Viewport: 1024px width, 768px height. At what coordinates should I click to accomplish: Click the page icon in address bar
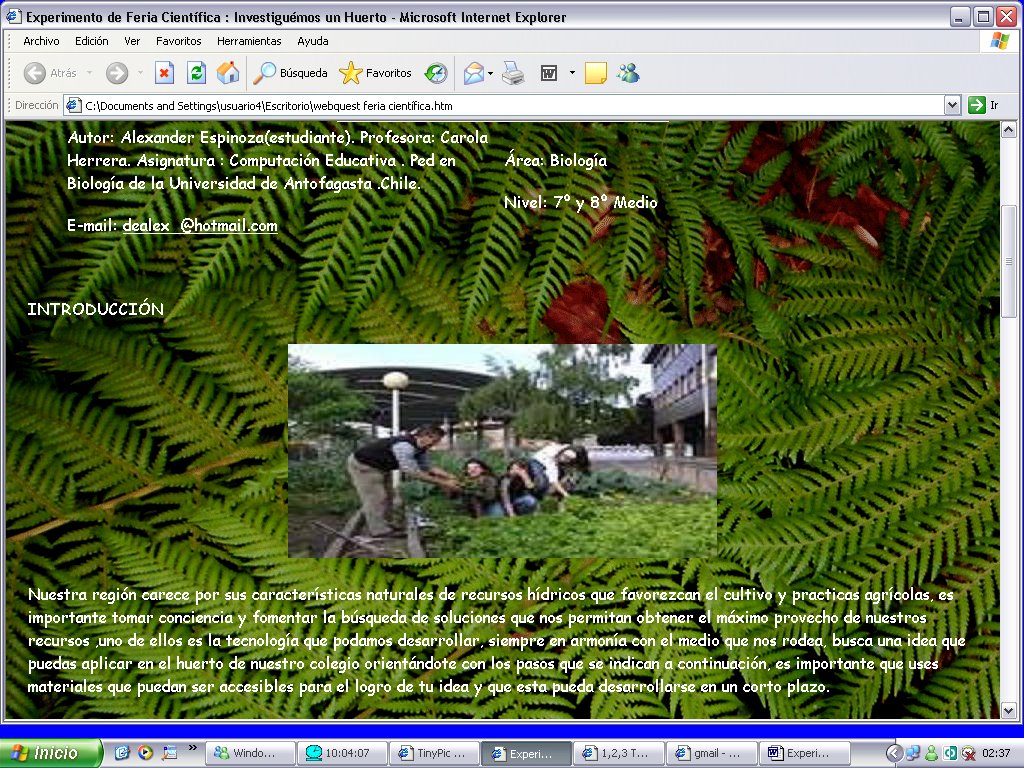point(74,105)
